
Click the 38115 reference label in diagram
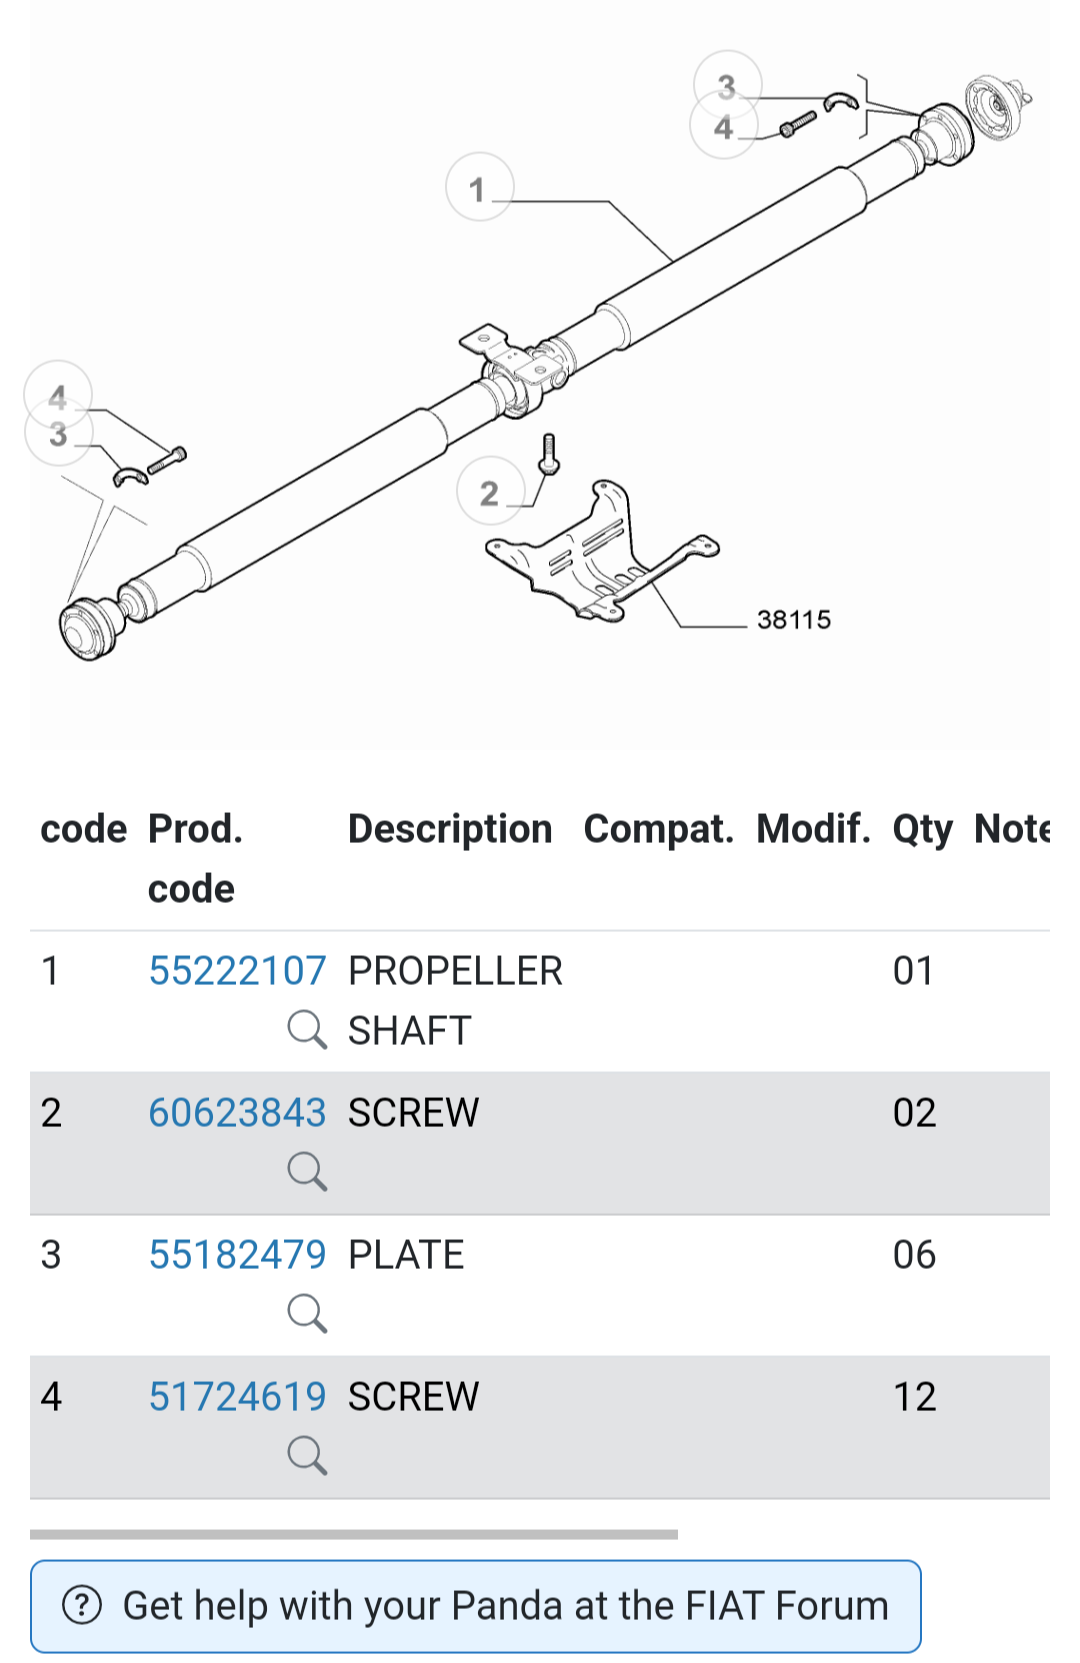pos(794,620)
